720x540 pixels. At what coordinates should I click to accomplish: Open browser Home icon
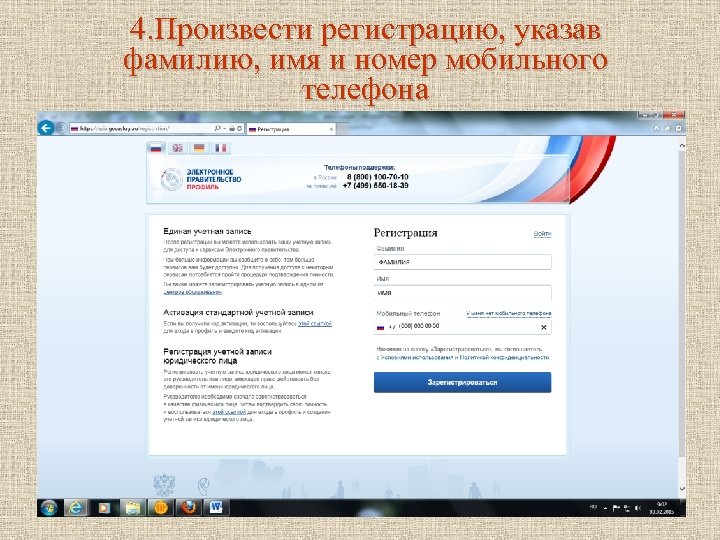(x=656, y=129)
